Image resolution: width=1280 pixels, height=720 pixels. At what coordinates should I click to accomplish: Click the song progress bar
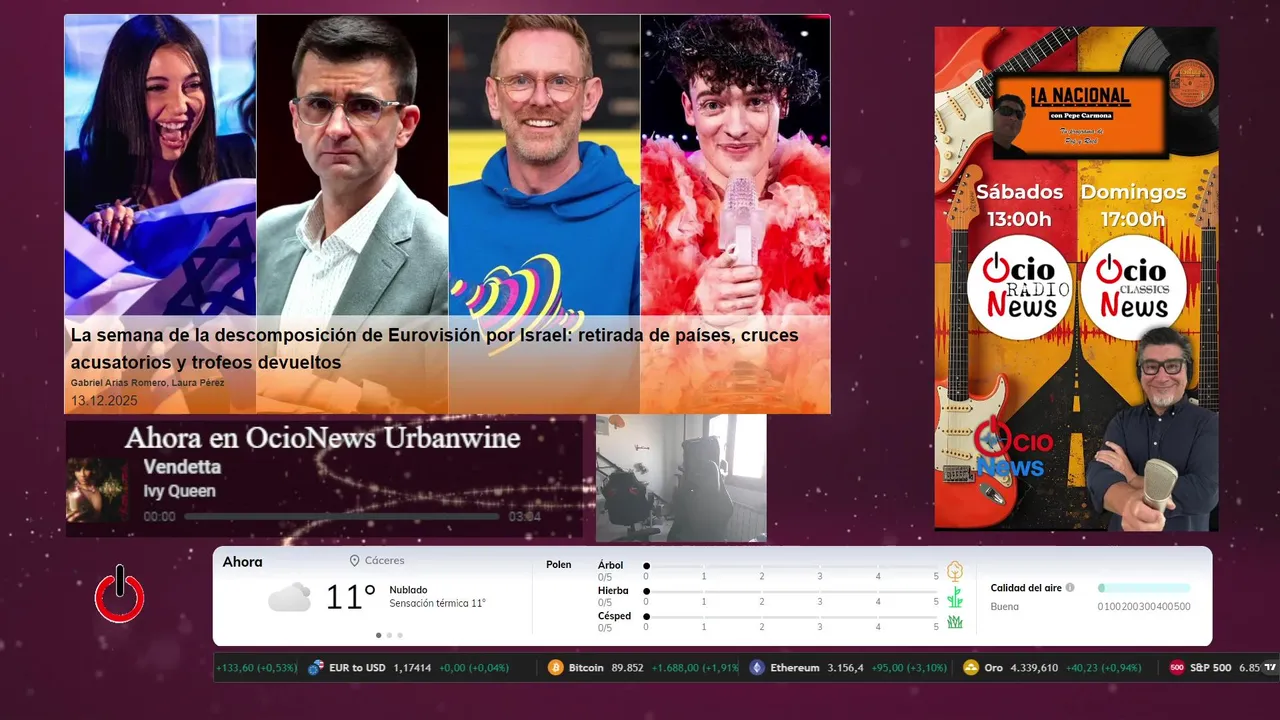click(342, 517)
